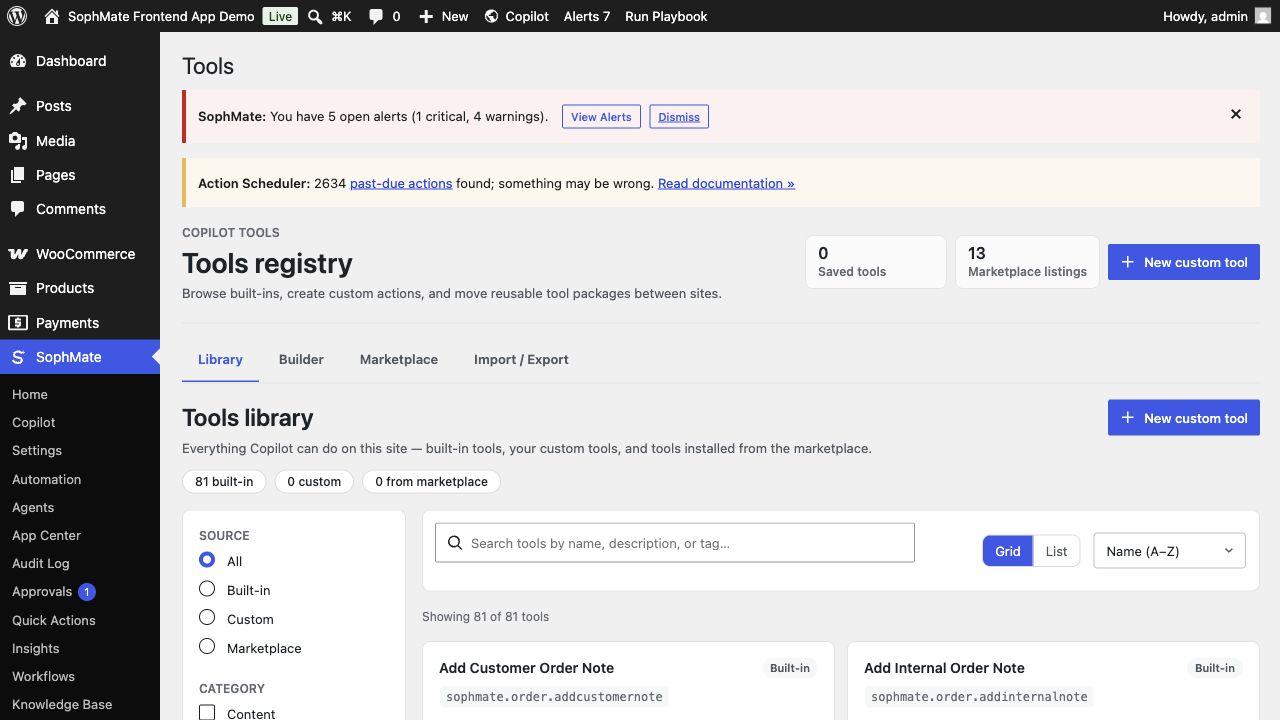Dismiss the SophMate alert with X icon

point(1236,114)
